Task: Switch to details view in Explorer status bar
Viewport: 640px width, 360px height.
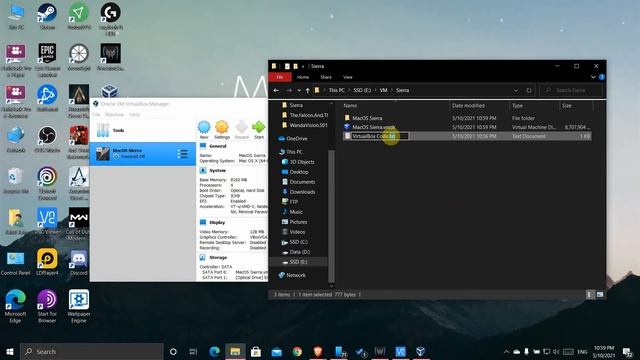Action: tap(589, 294)
